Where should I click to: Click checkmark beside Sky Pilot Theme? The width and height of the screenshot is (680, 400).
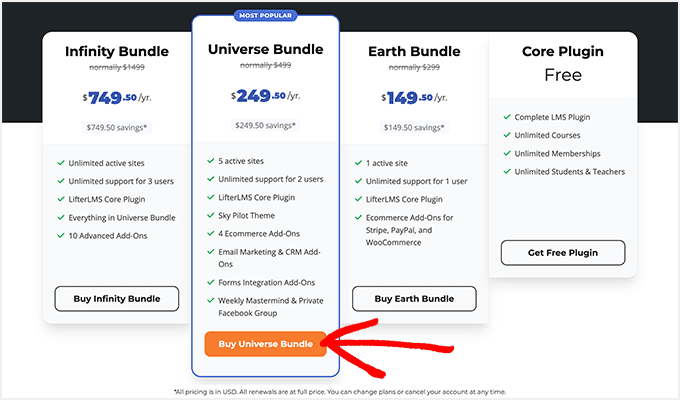coord(208,215)
